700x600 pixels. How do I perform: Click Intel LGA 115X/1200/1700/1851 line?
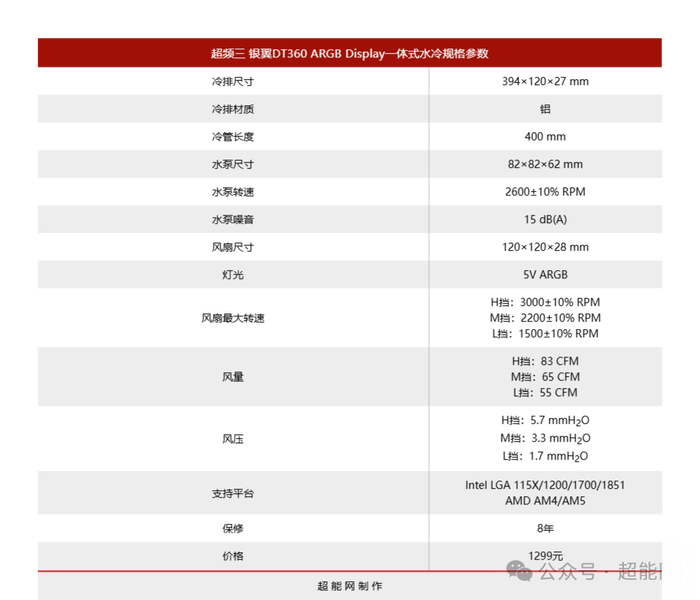coord(545,485)
